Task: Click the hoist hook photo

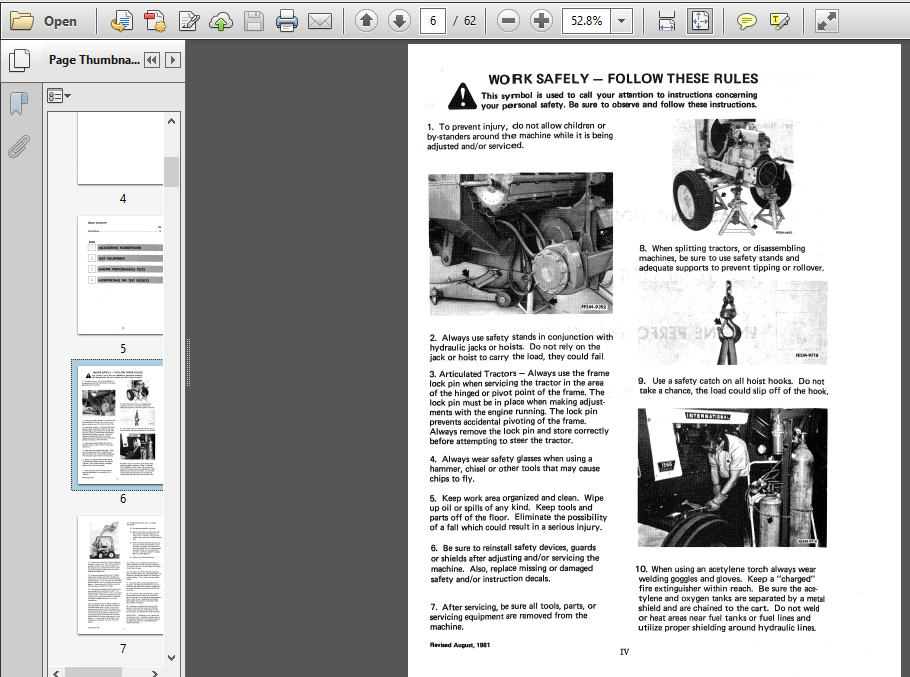Action: click(732, 323)
